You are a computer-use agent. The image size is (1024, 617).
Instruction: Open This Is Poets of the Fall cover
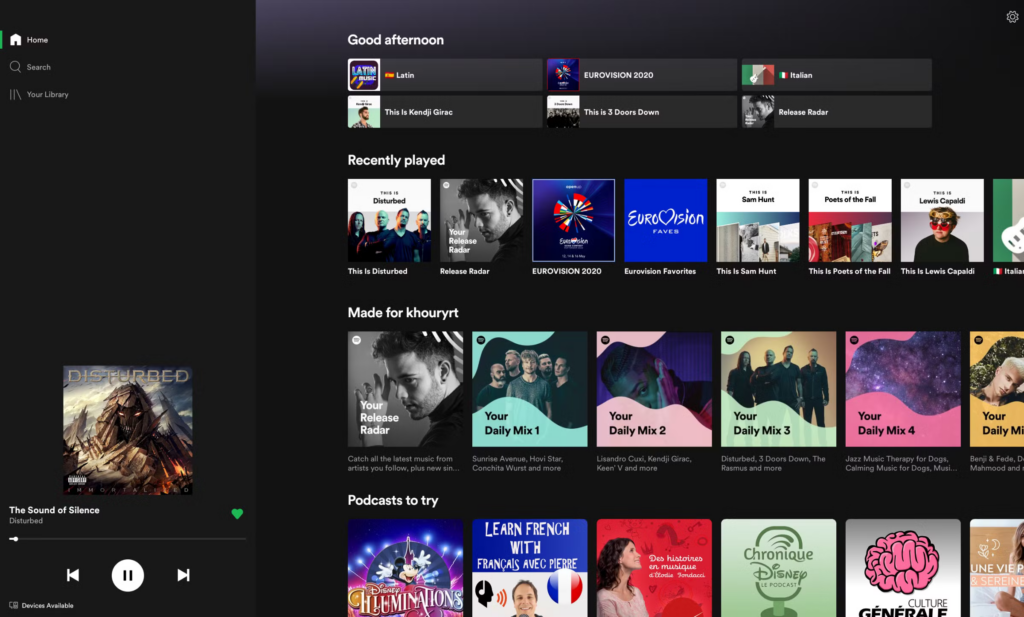850,220
